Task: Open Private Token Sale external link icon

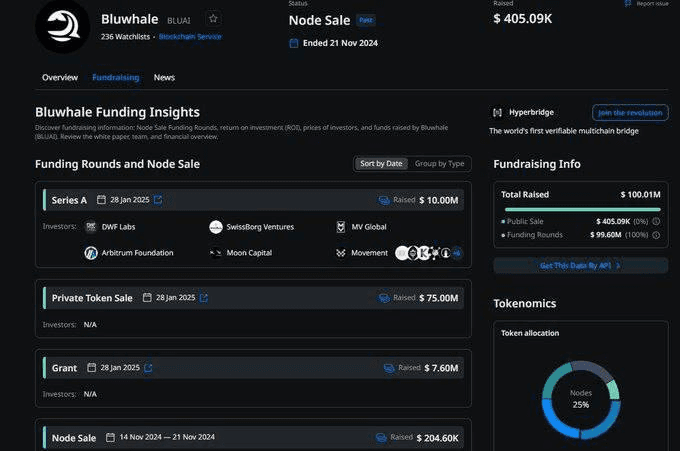Action: pyautogui.click(x=204, y=298)
